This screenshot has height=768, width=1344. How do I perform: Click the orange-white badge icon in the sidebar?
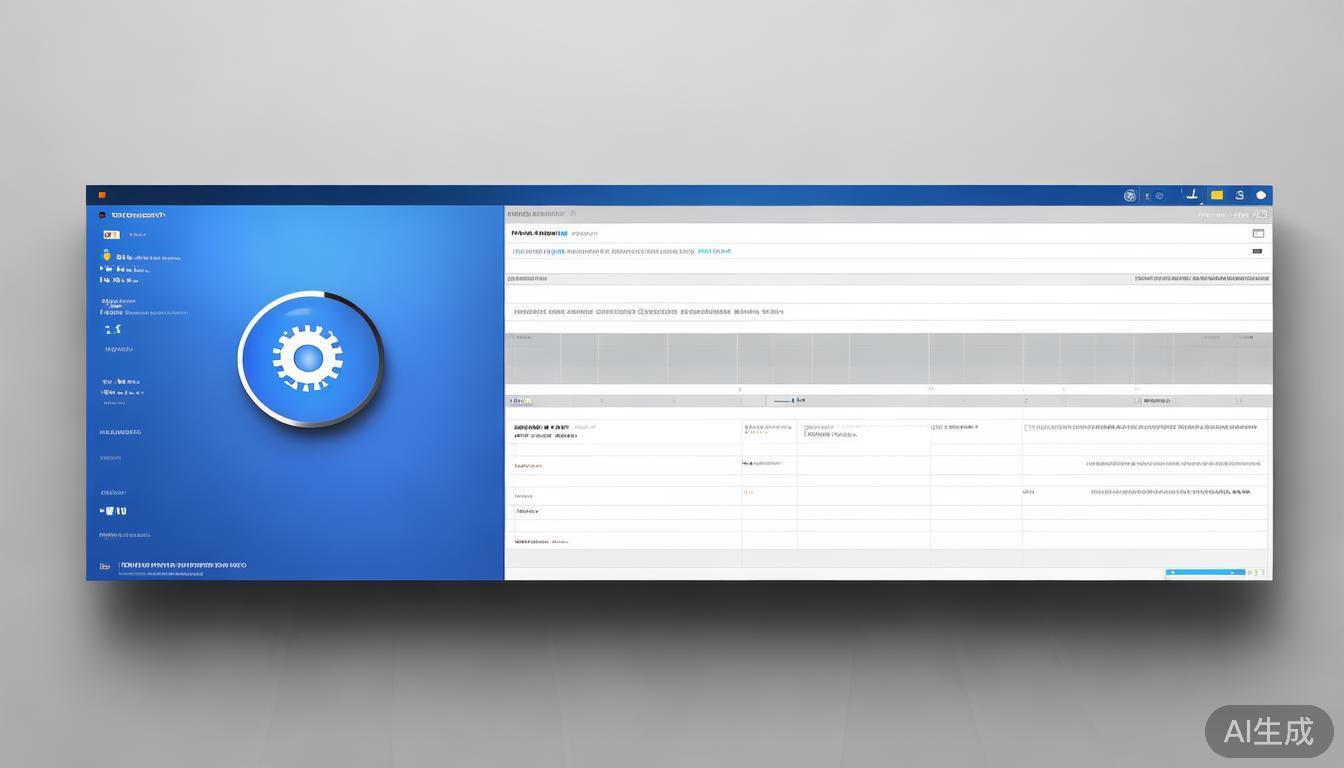(x=110, y=235)
